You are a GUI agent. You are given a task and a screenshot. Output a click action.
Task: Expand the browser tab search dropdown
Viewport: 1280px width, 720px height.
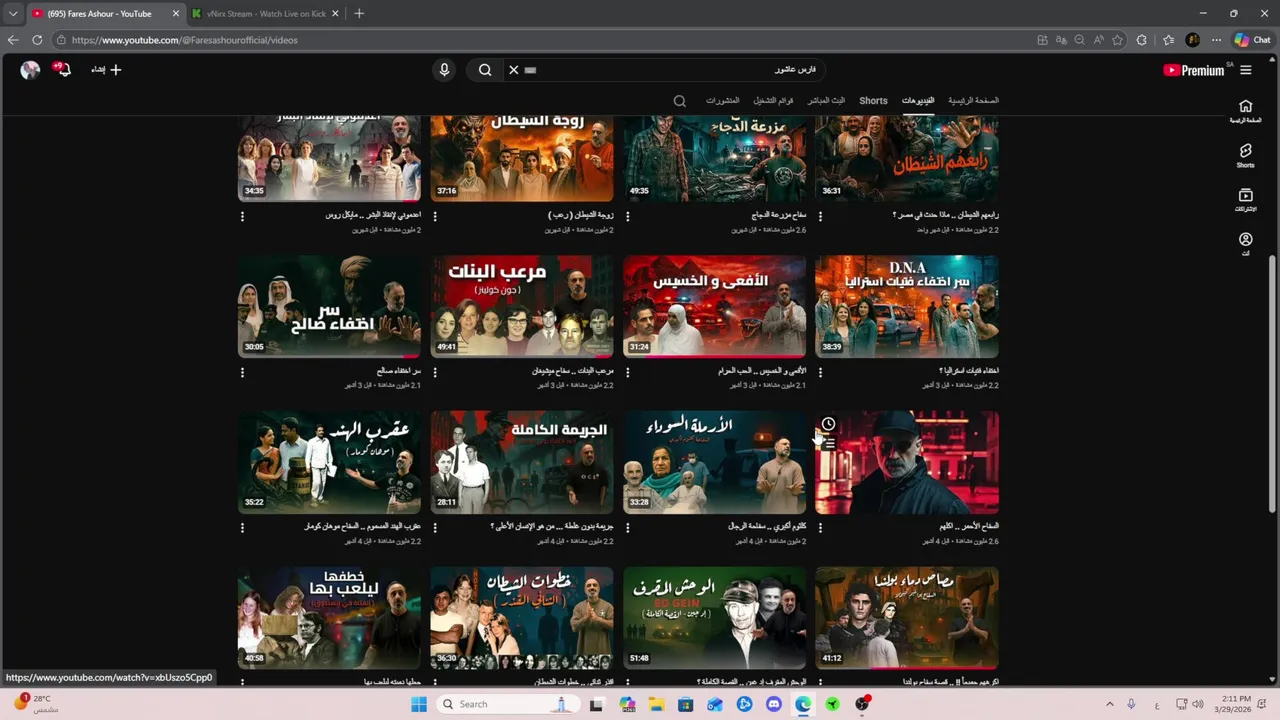[x=13, y=14]
